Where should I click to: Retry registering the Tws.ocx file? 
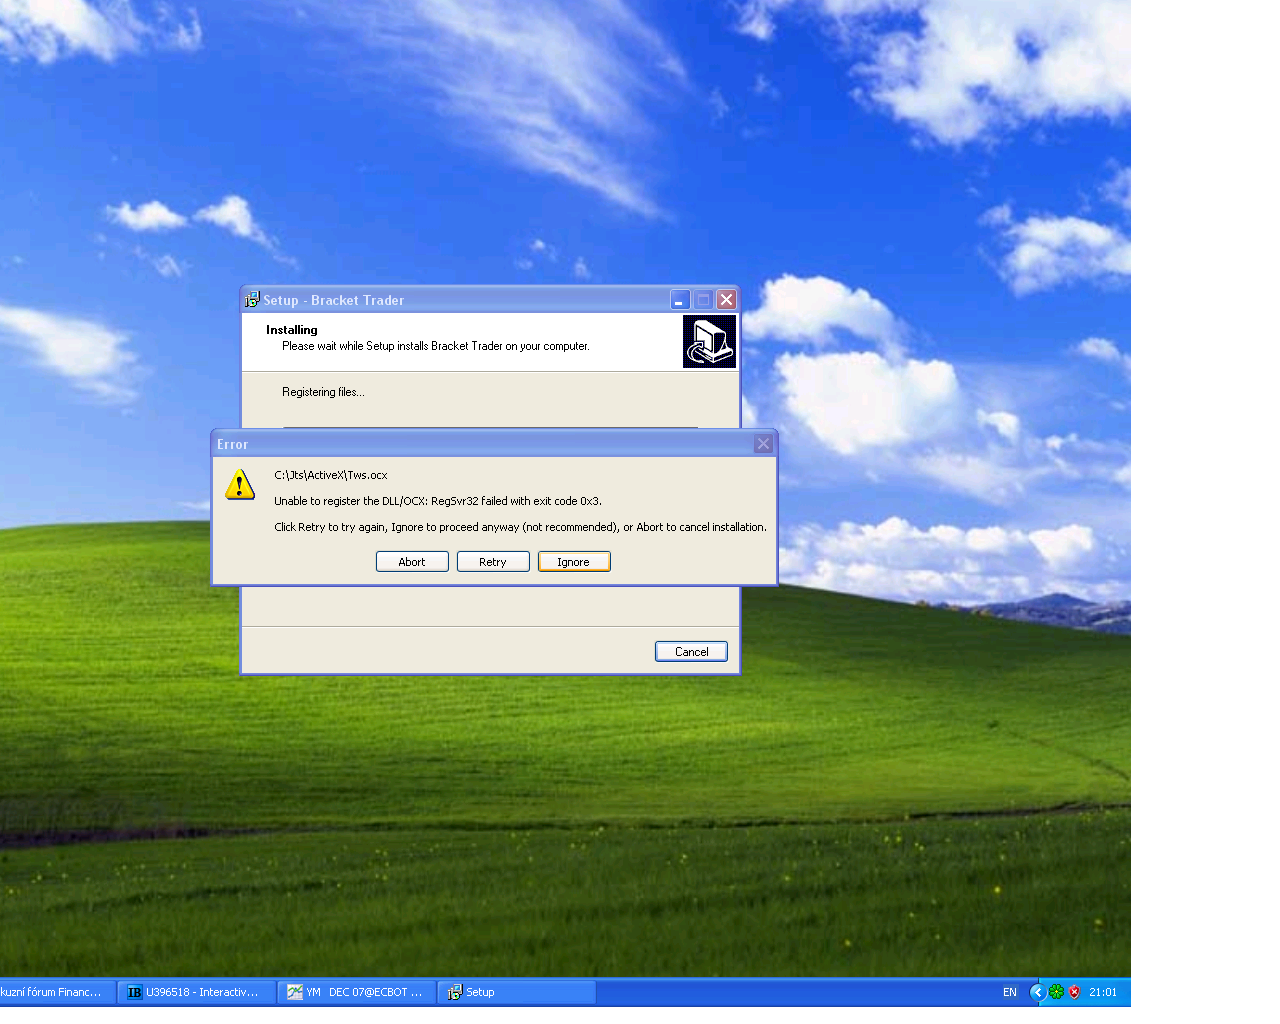point(493,562)
